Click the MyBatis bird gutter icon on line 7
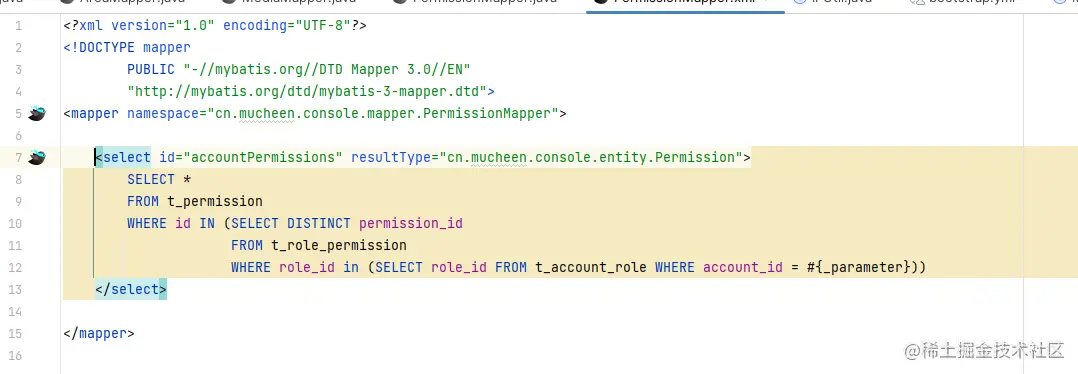 click(37, 157)
